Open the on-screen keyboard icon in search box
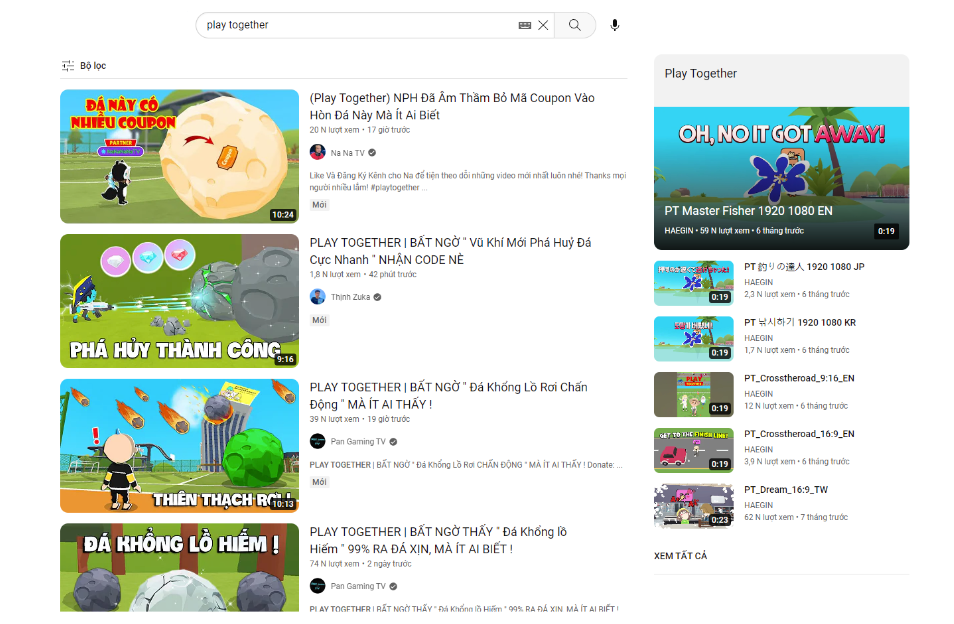954x624 pixels. (524, 25)
